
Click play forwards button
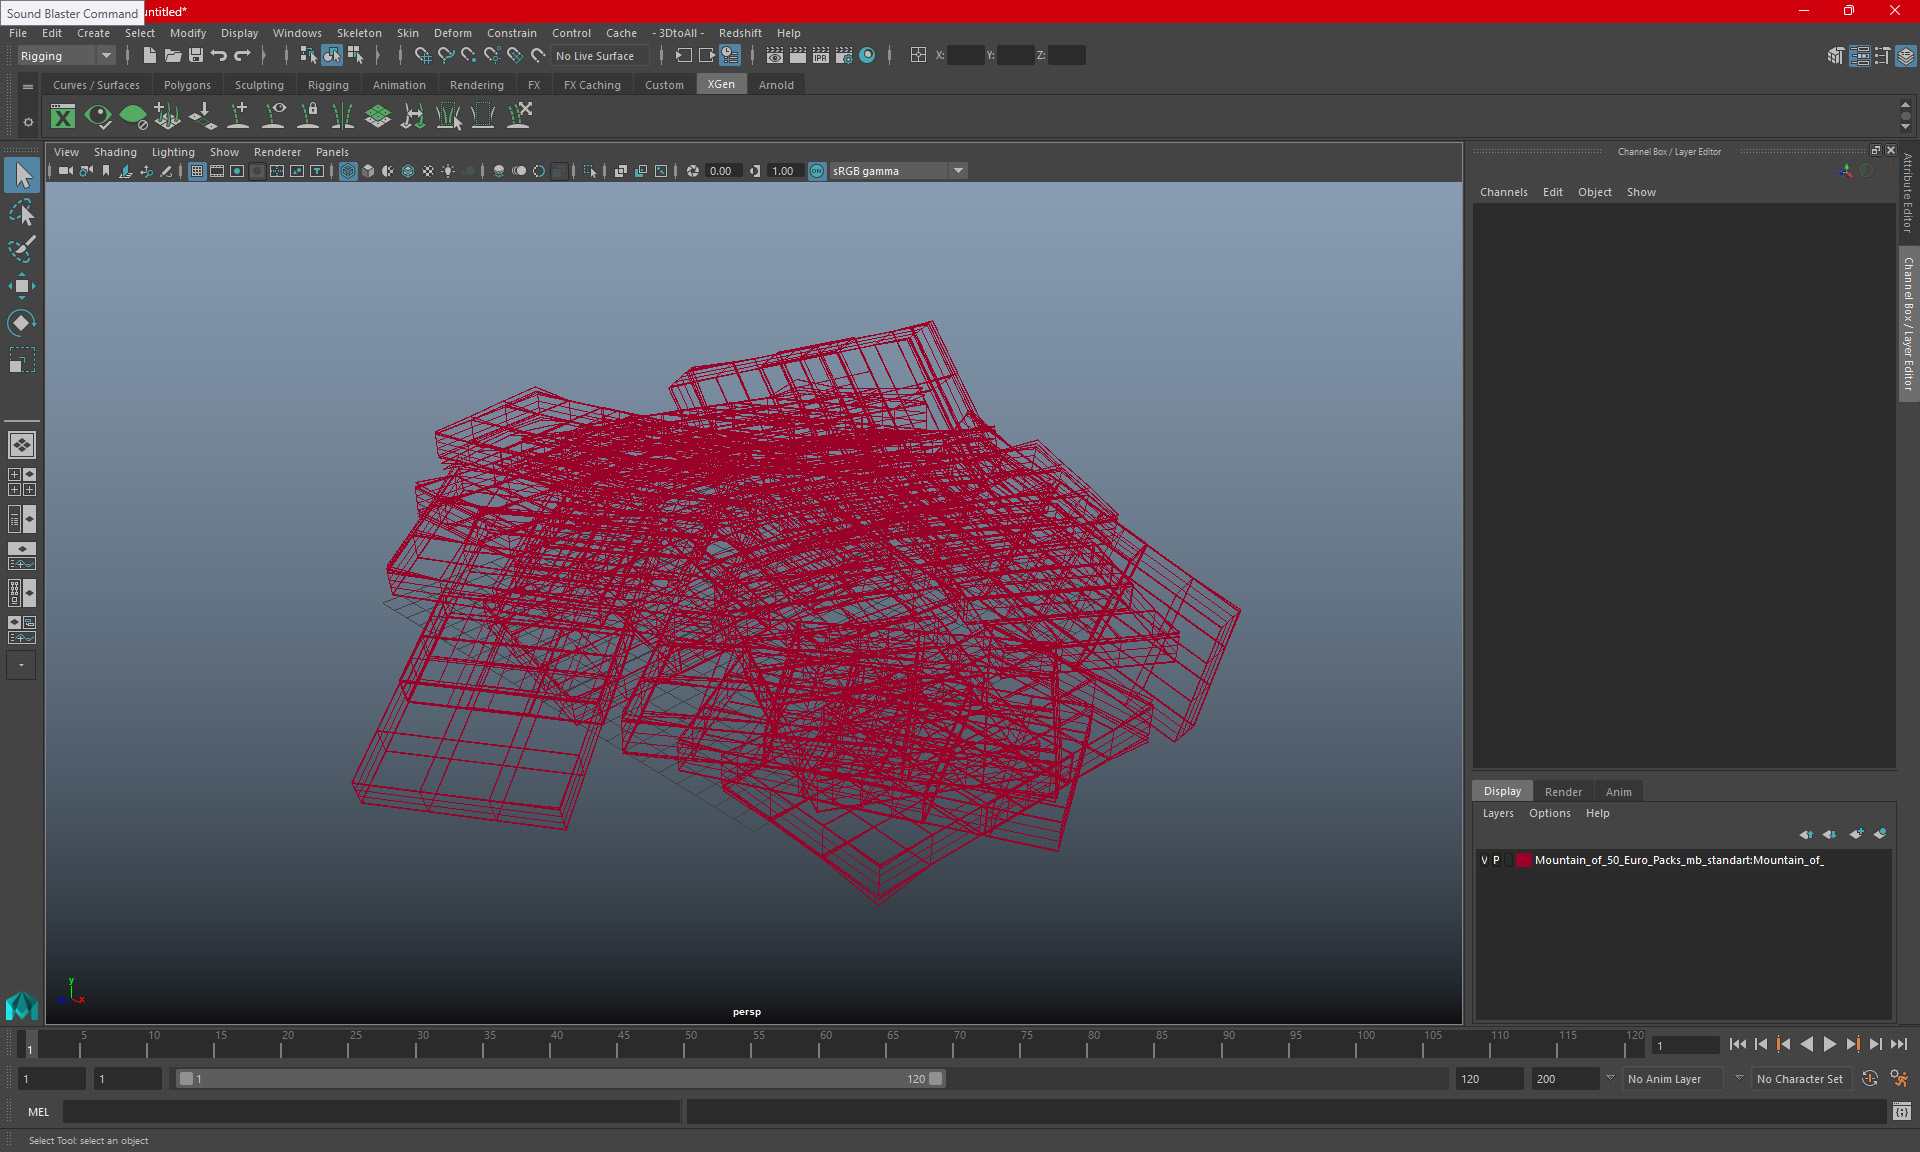[x=1829, y=1044]
